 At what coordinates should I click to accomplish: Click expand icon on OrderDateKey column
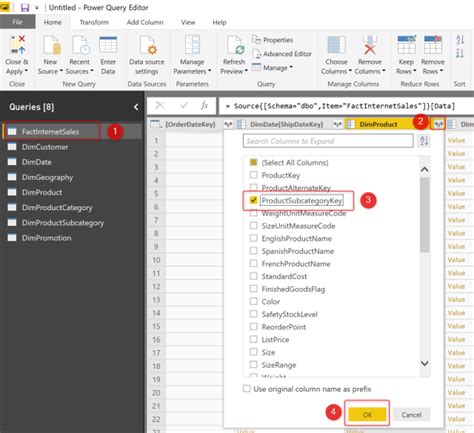228,124
